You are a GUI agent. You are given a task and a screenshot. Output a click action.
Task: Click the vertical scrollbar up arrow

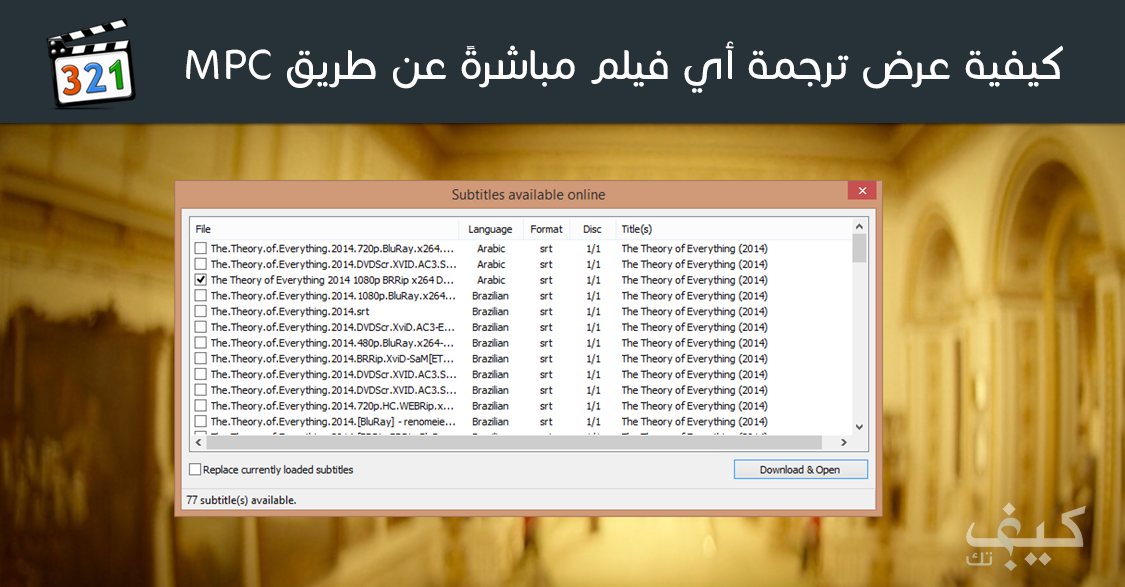pos(859,227)
